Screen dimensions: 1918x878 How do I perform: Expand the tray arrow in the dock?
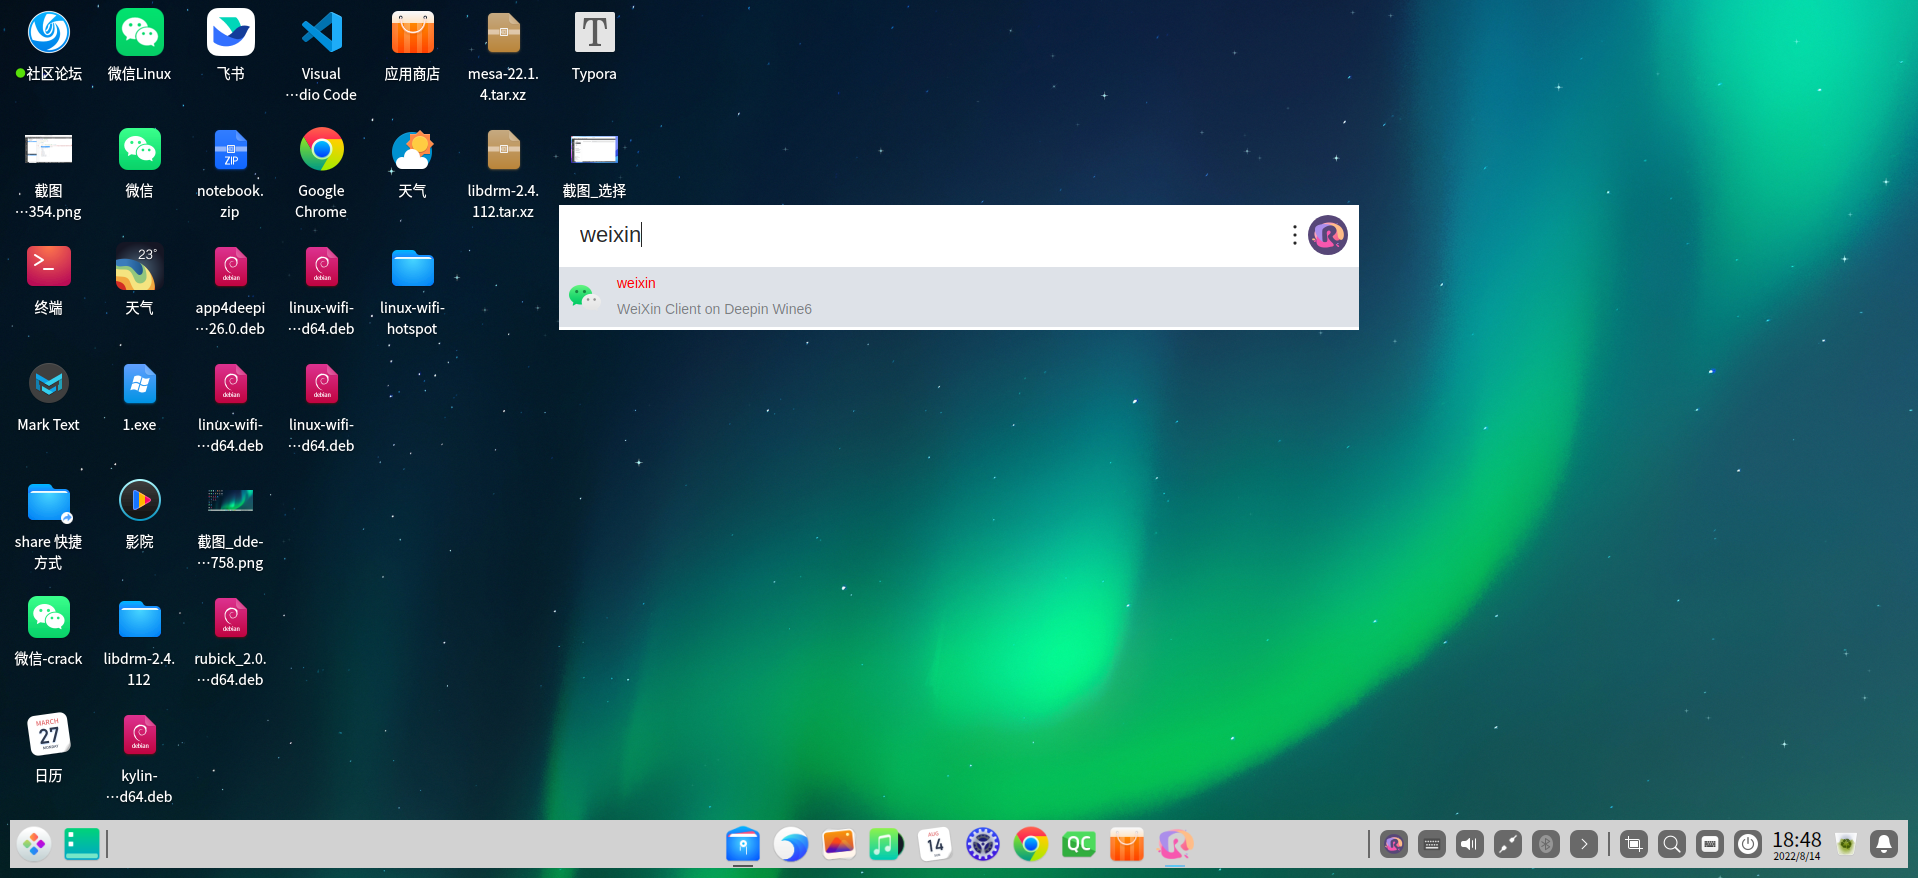(1584, 845)
